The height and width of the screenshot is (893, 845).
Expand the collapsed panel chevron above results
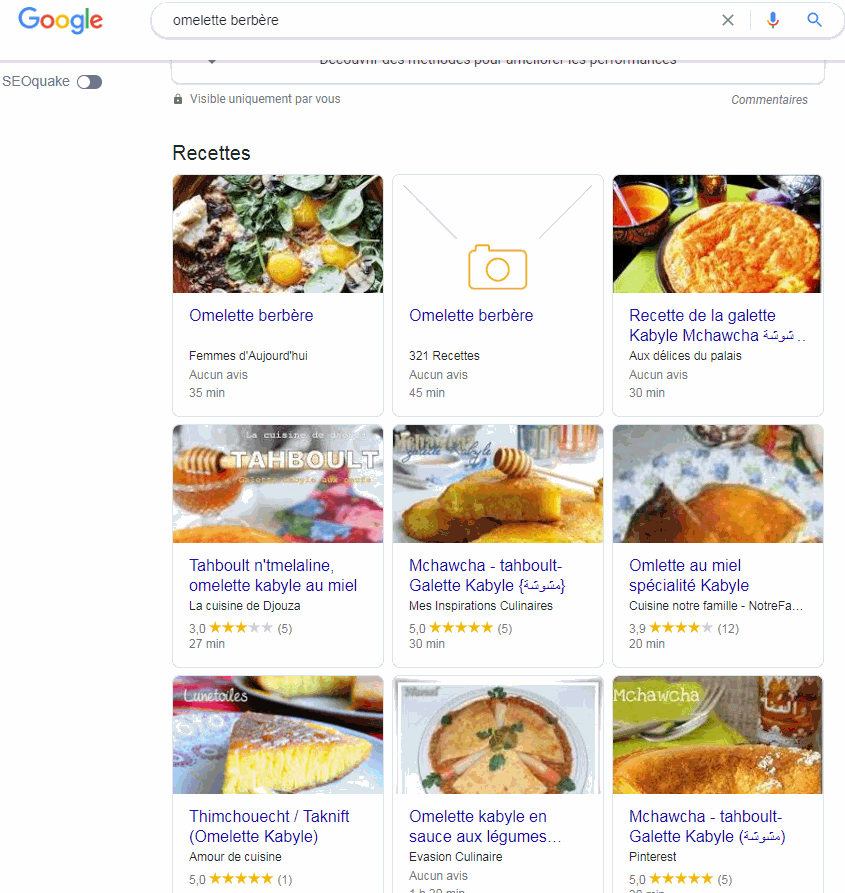212,61
